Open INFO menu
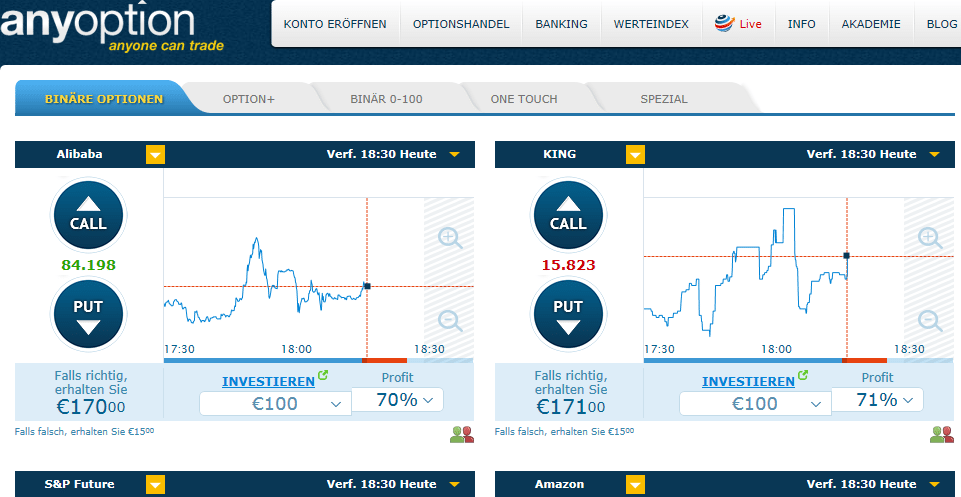The height and width of the screenshot is (497, 961). (x=802, y=24)
